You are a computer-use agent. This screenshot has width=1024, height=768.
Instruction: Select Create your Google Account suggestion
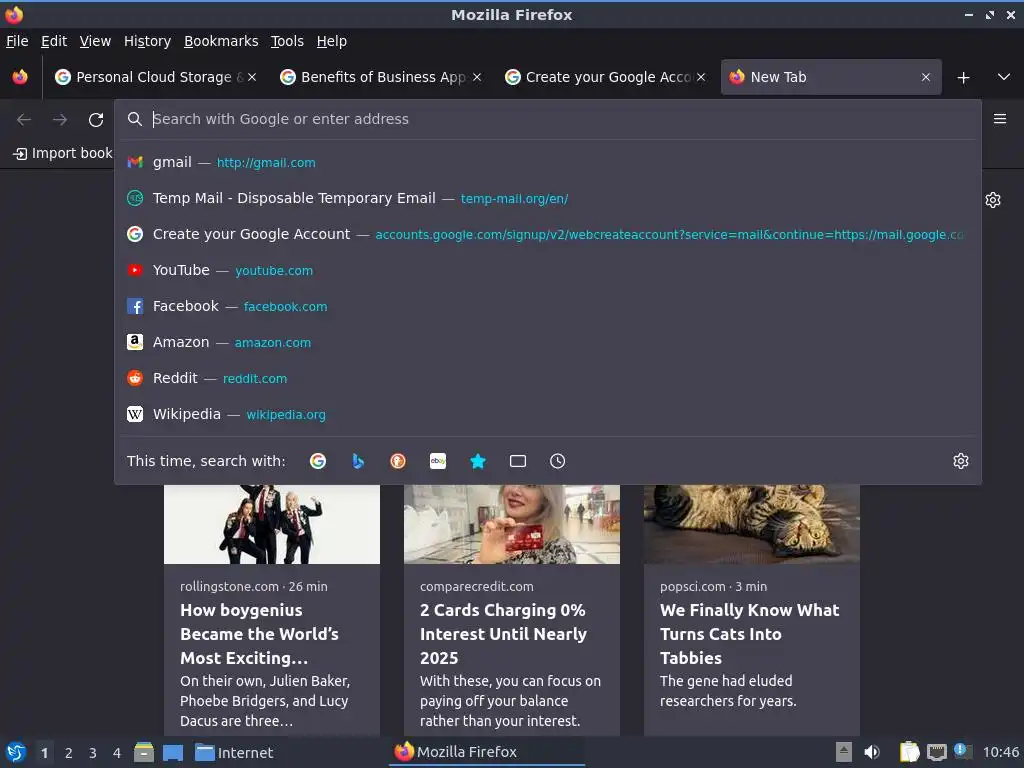click(548, 234)
